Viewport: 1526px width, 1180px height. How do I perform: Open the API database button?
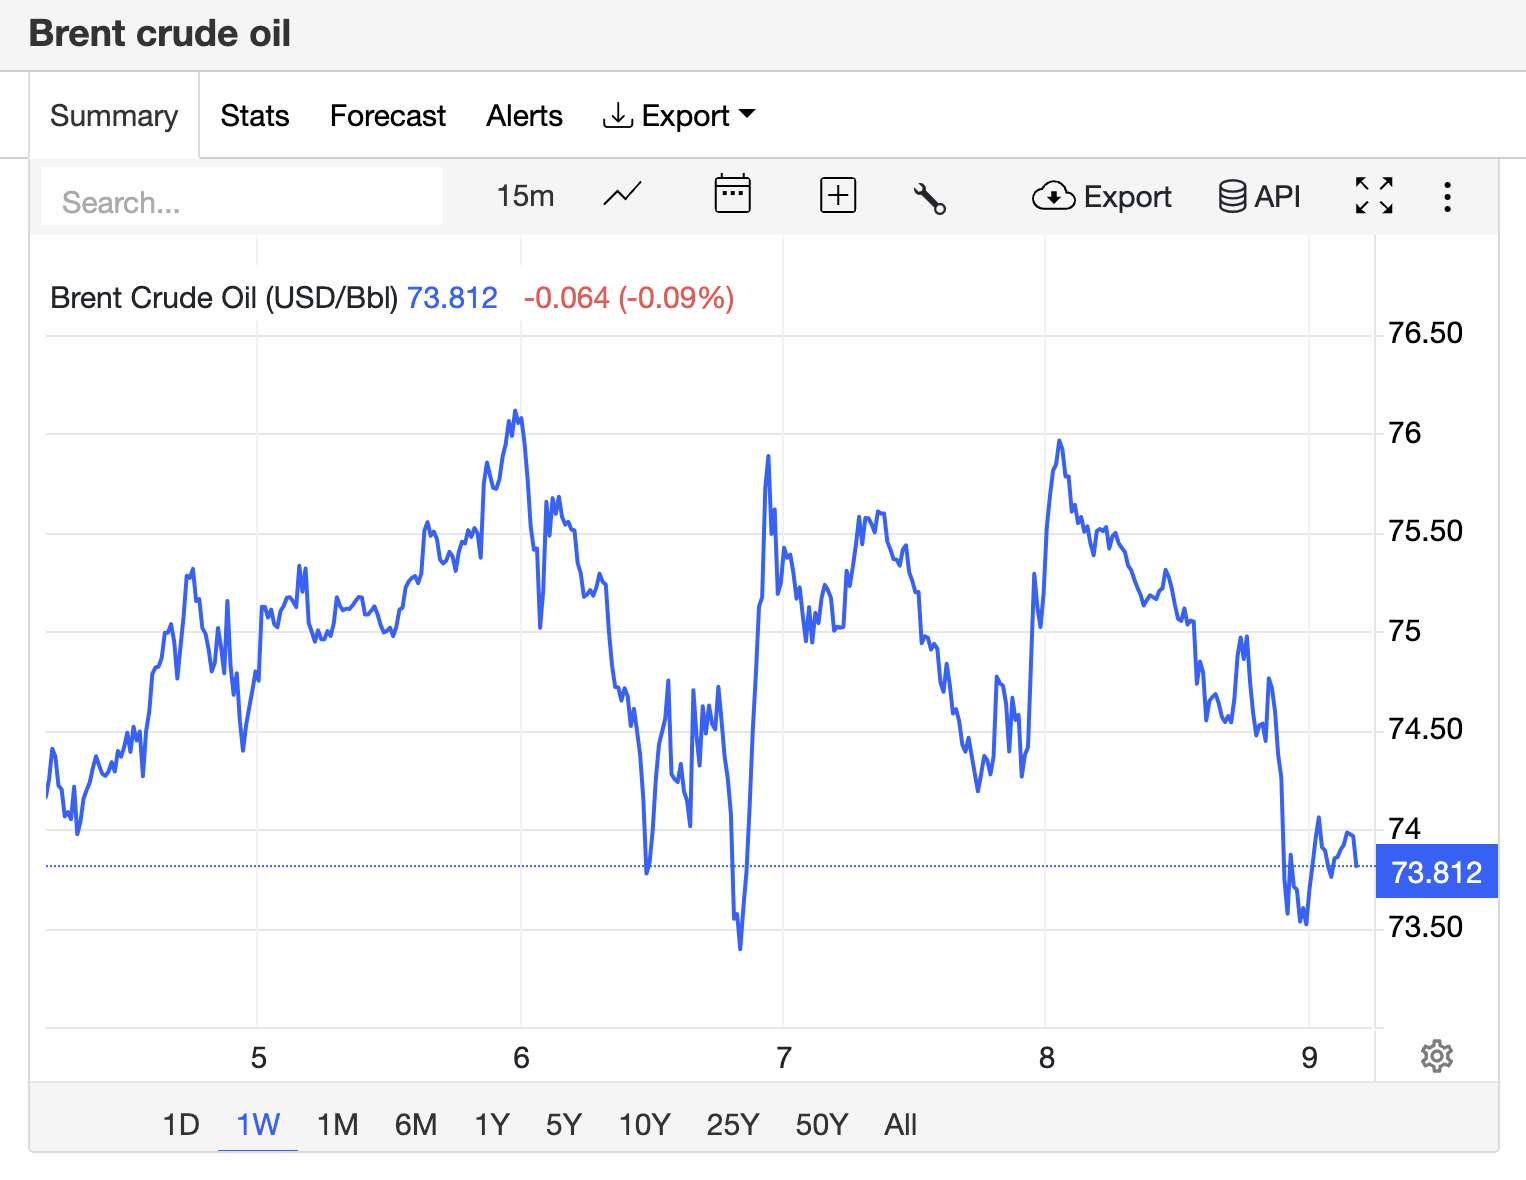(x=1259, y=196)
